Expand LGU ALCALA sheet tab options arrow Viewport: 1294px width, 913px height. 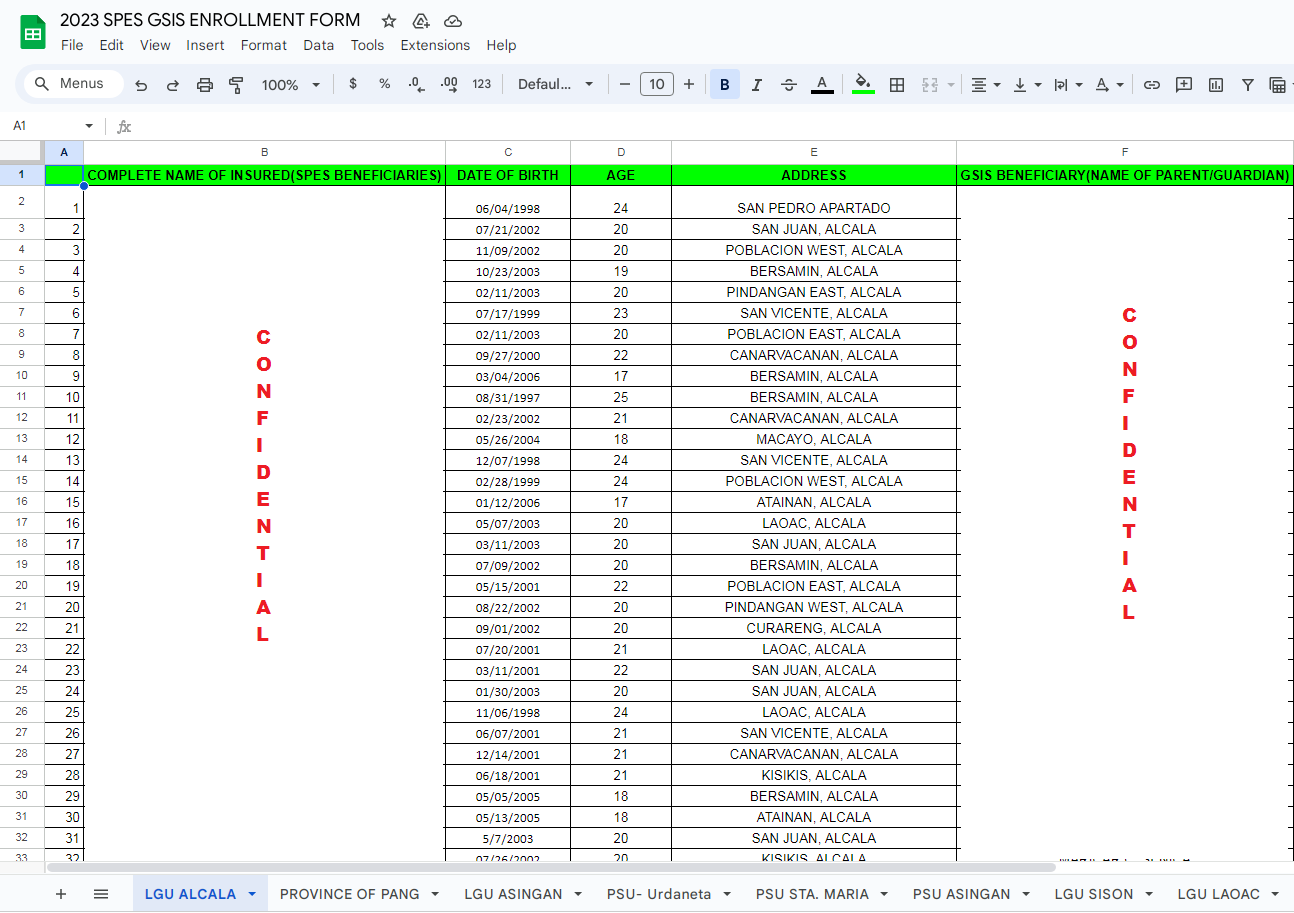click(x=253, y=894)
